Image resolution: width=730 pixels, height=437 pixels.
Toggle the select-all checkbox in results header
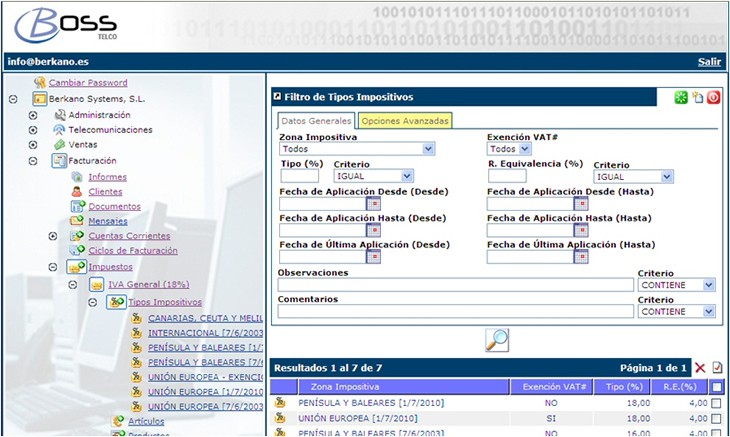coord(715,386)
